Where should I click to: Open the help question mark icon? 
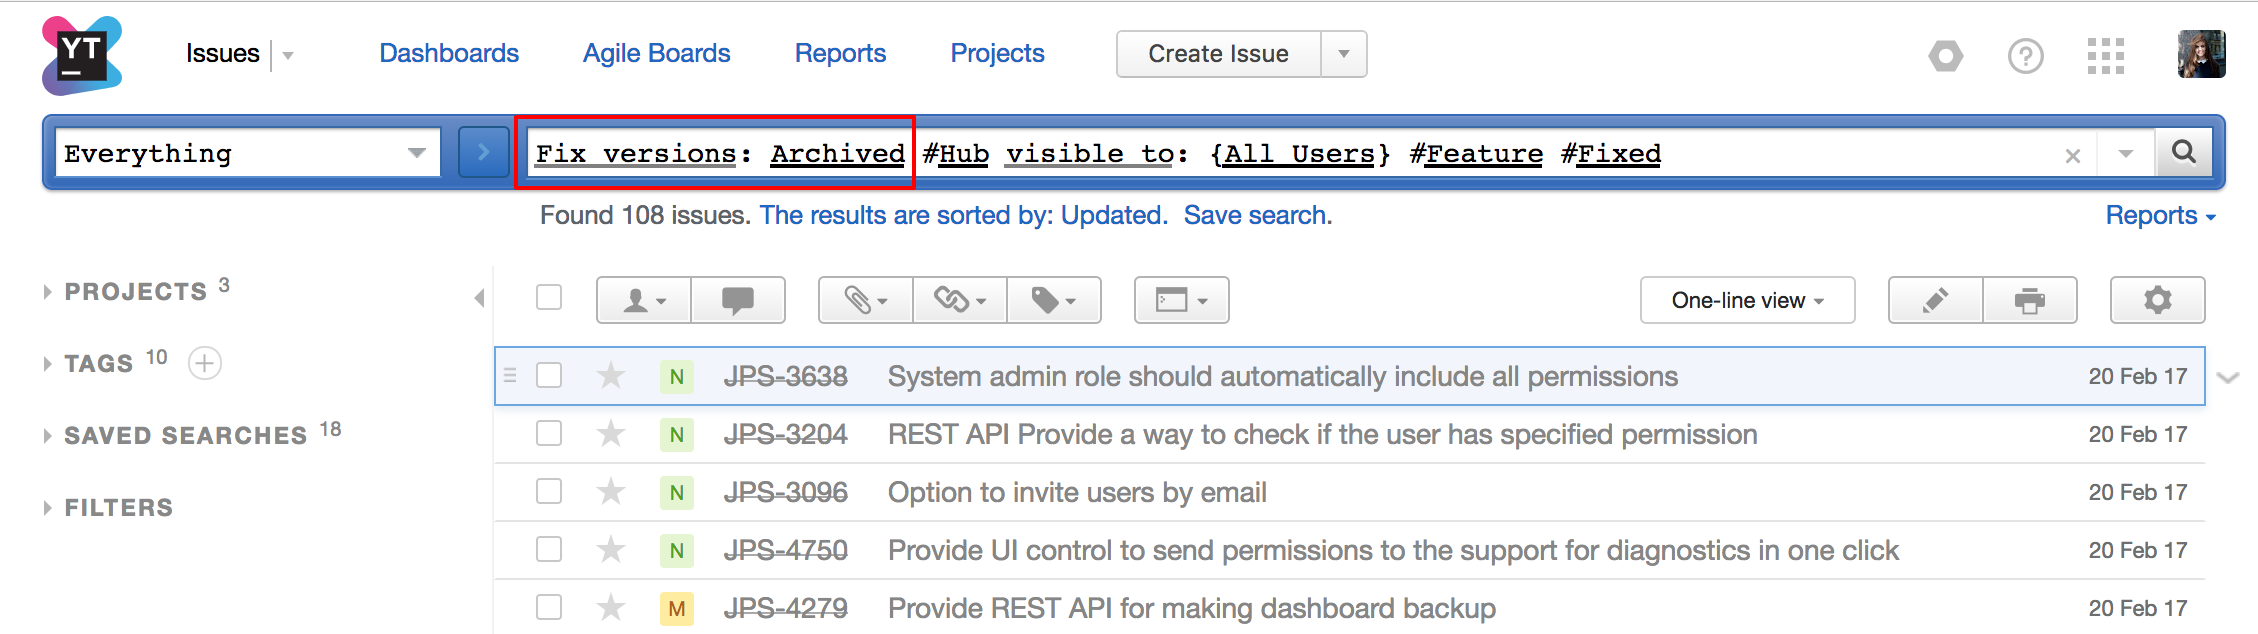[x=2025, y=56]
